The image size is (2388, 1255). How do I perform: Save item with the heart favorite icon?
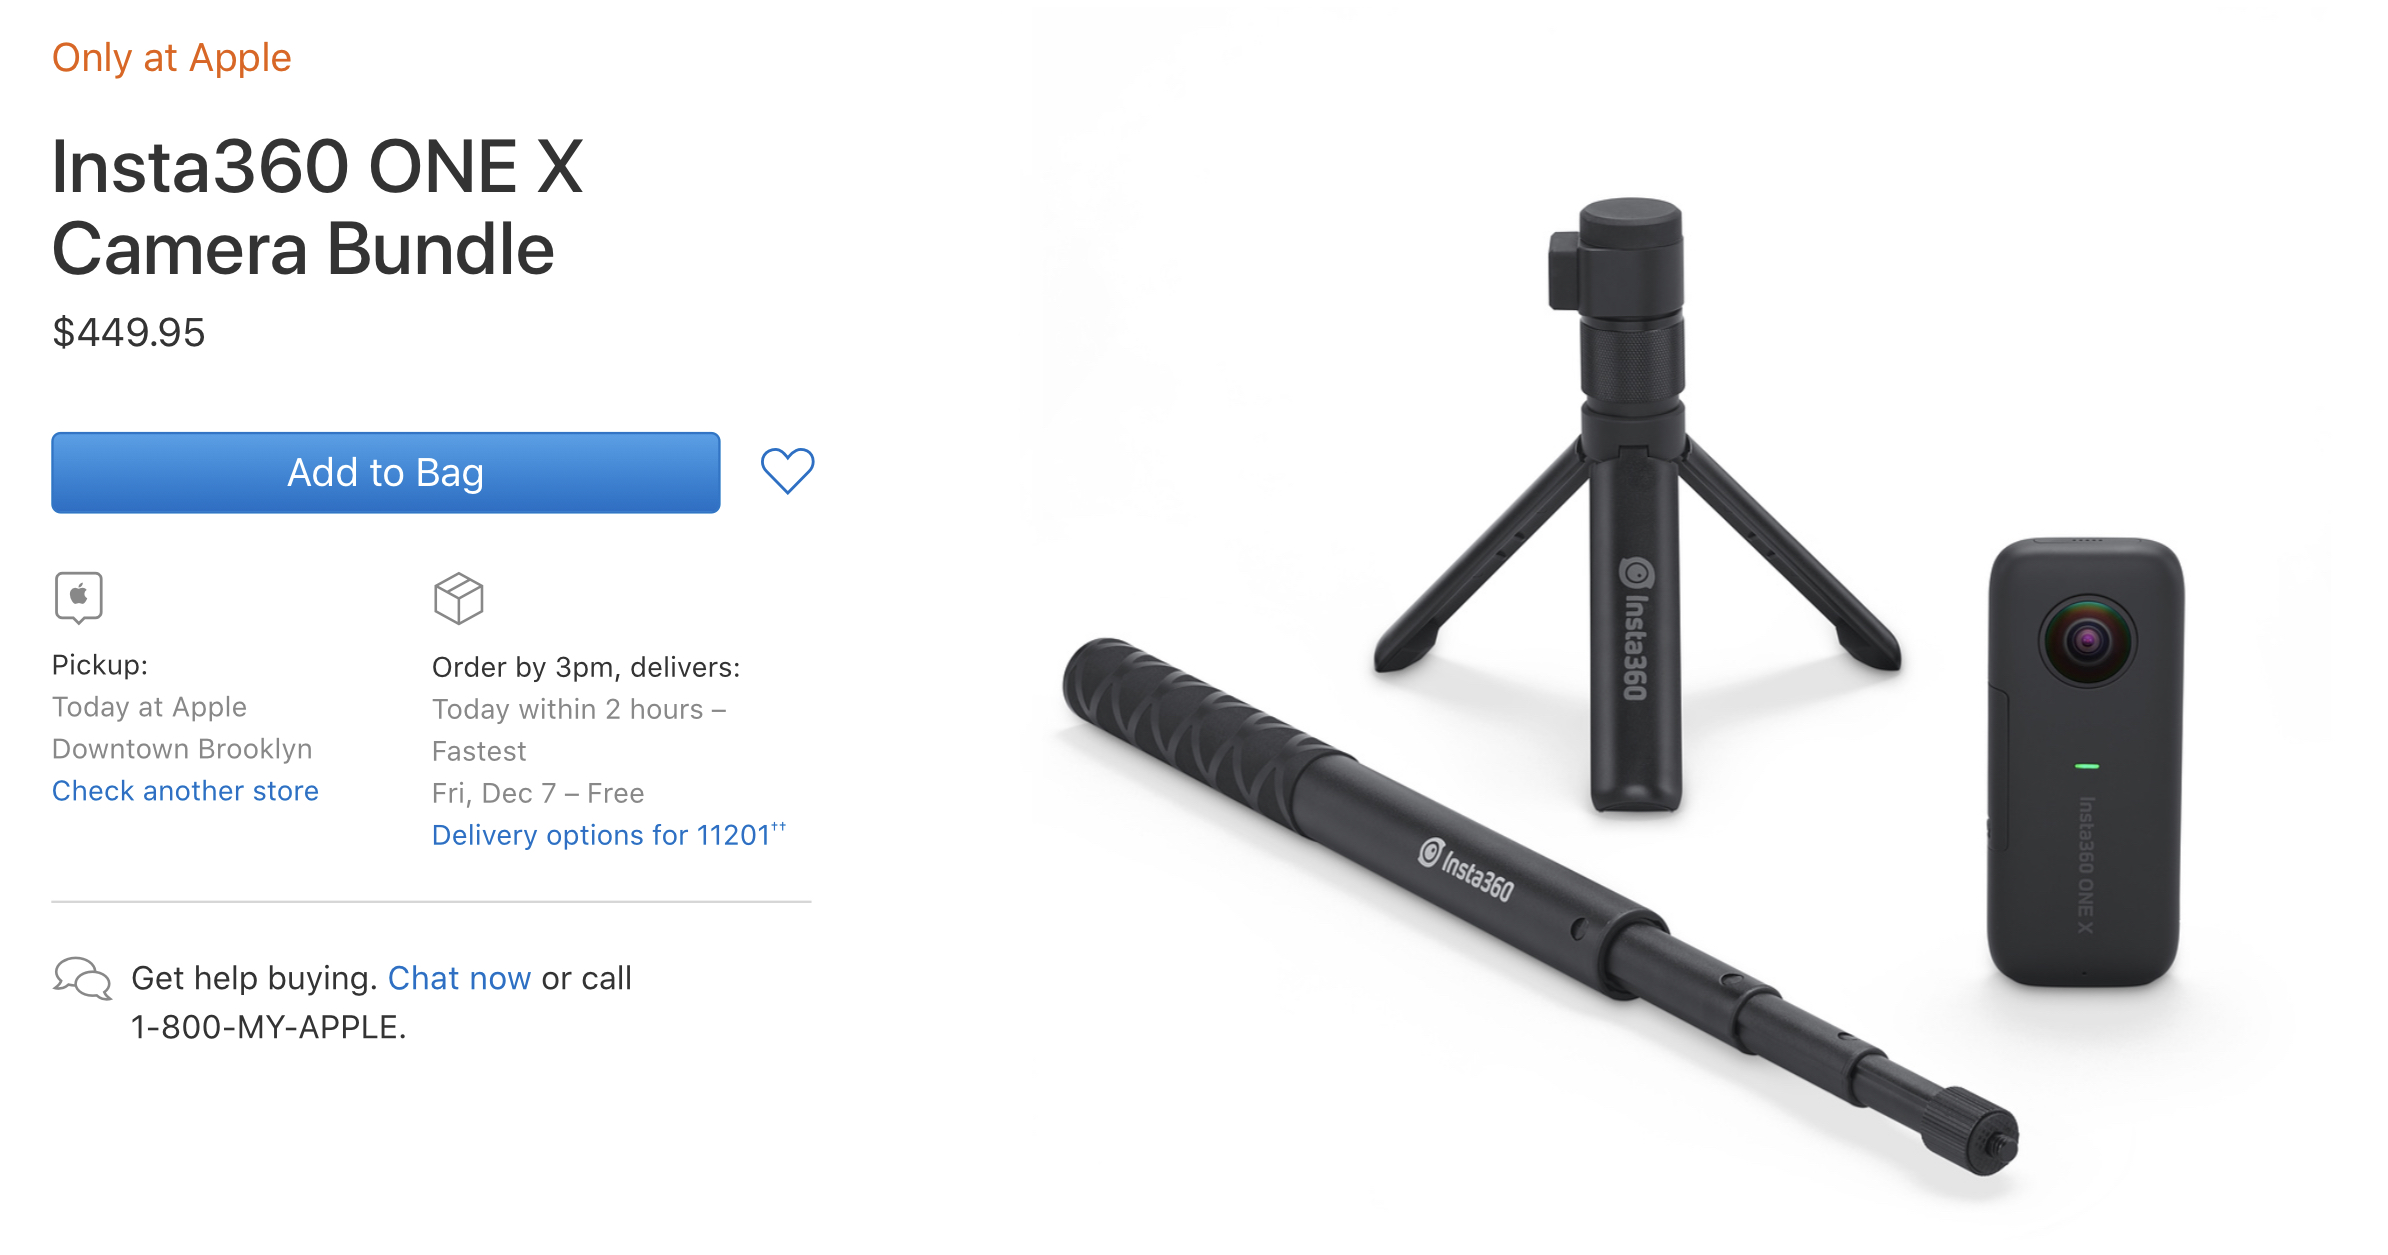788,470
